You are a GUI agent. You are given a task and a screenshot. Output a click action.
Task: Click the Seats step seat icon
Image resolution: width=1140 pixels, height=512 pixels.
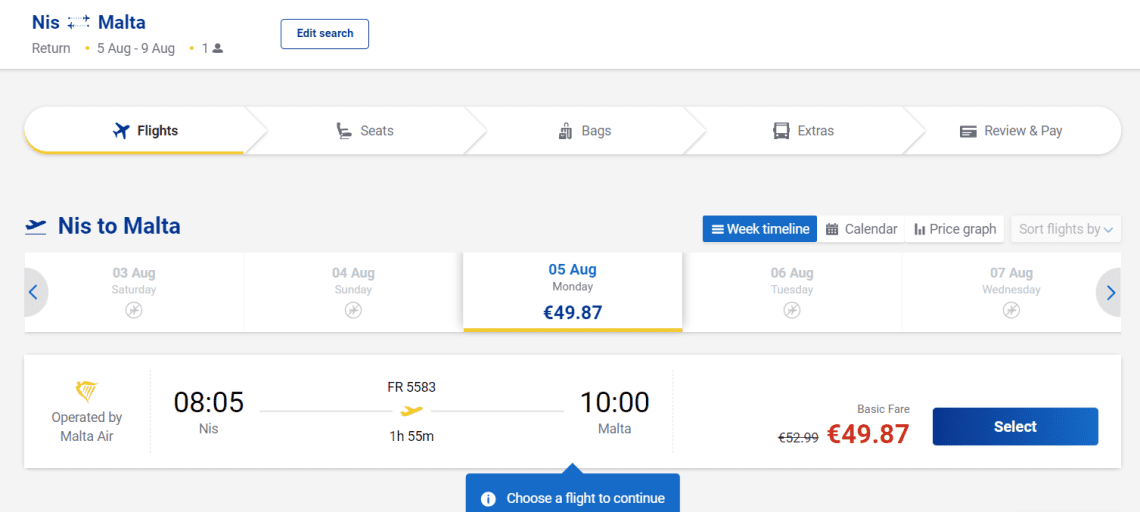(343, 131)
